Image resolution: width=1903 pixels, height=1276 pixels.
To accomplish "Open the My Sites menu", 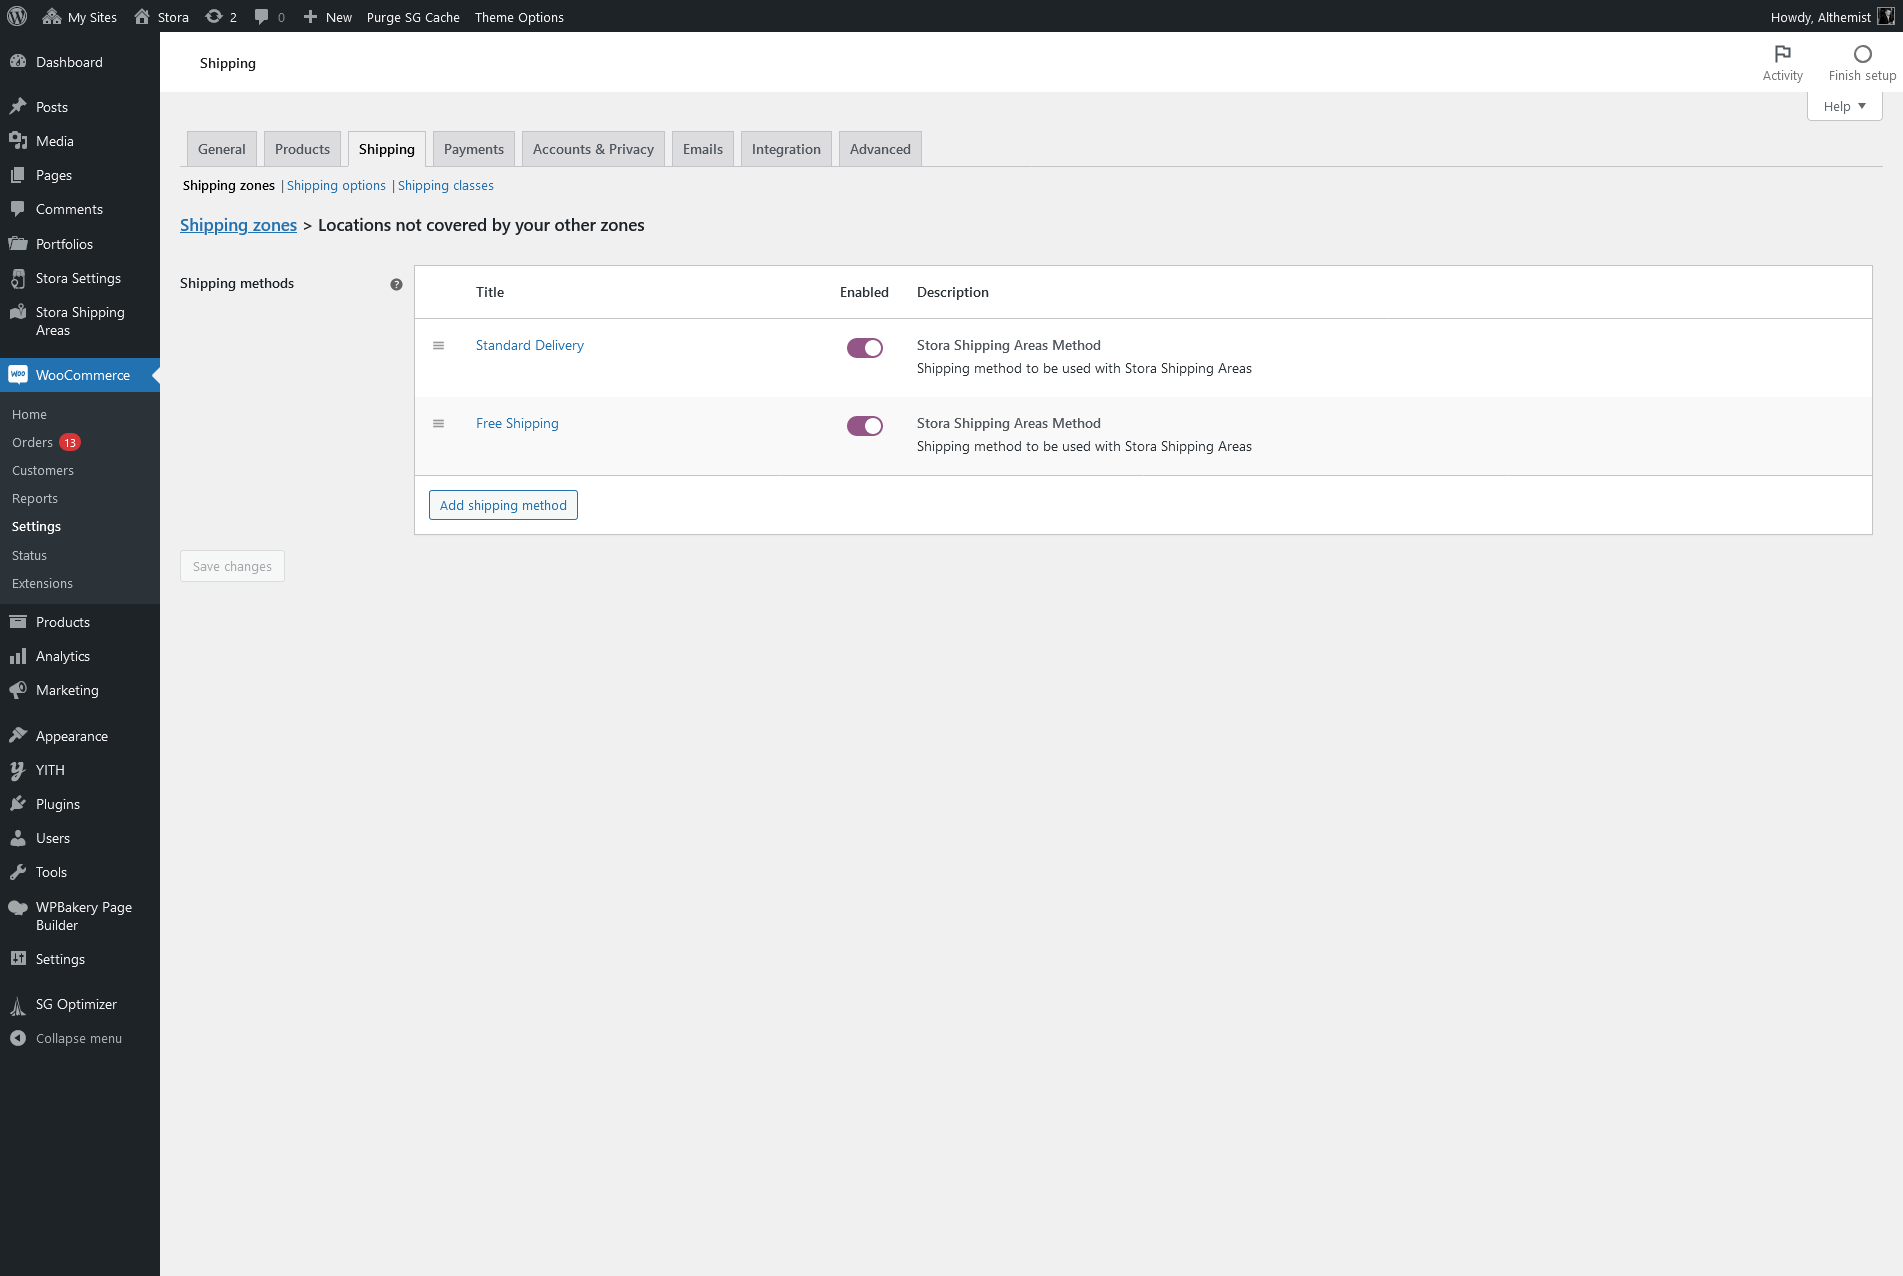I will pyautogui.click(x=80, y=17).
